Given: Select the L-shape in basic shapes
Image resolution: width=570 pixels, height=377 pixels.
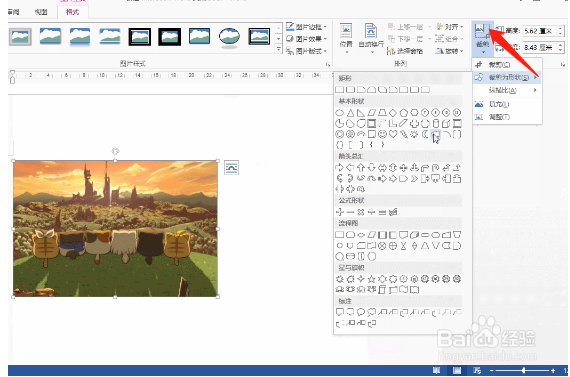Looking at the screenshot, I should point(393,124).
